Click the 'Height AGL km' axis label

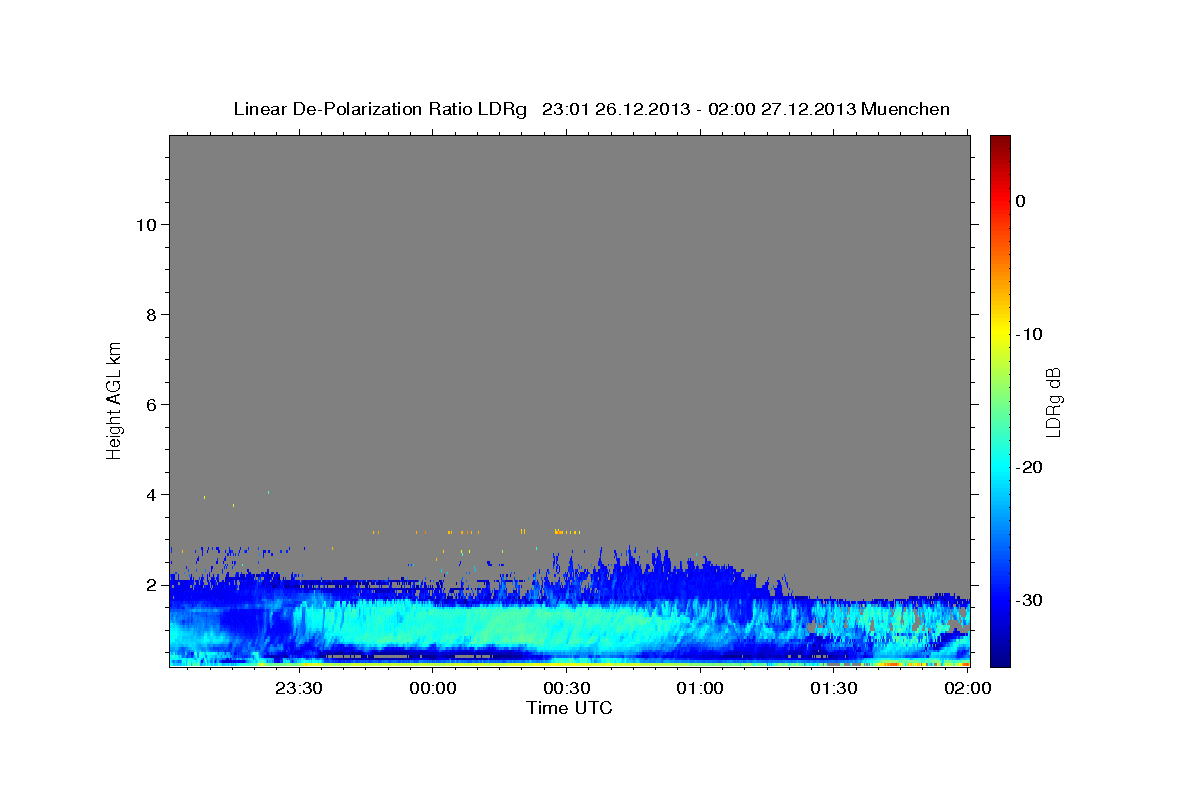coord(114,400)
